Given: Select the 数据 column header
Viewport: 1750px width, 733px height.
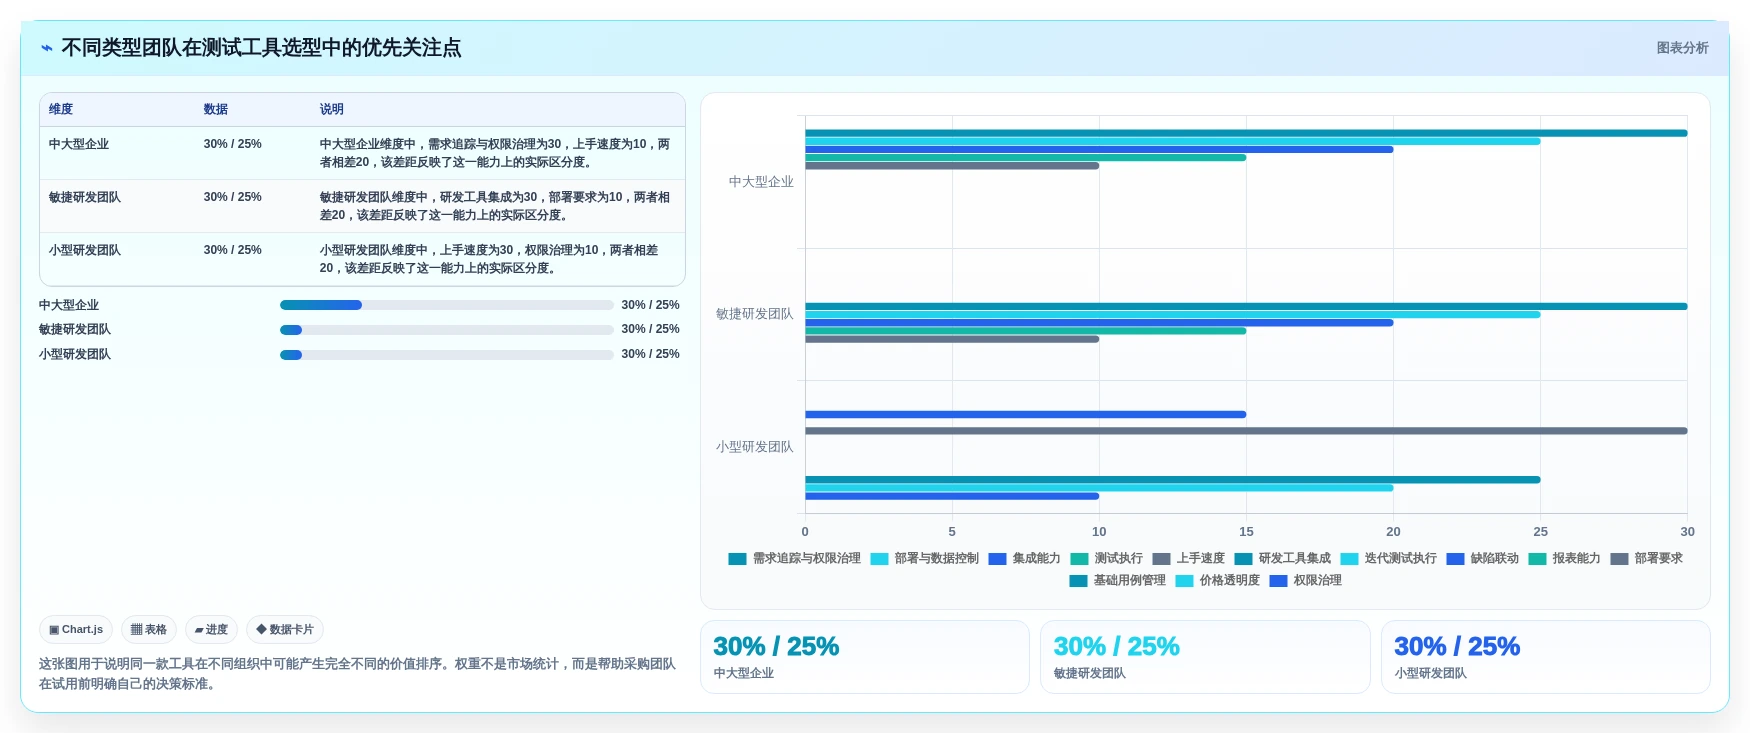Looking at the screenshot, I should pyautogui.click(x=216, y=109).
